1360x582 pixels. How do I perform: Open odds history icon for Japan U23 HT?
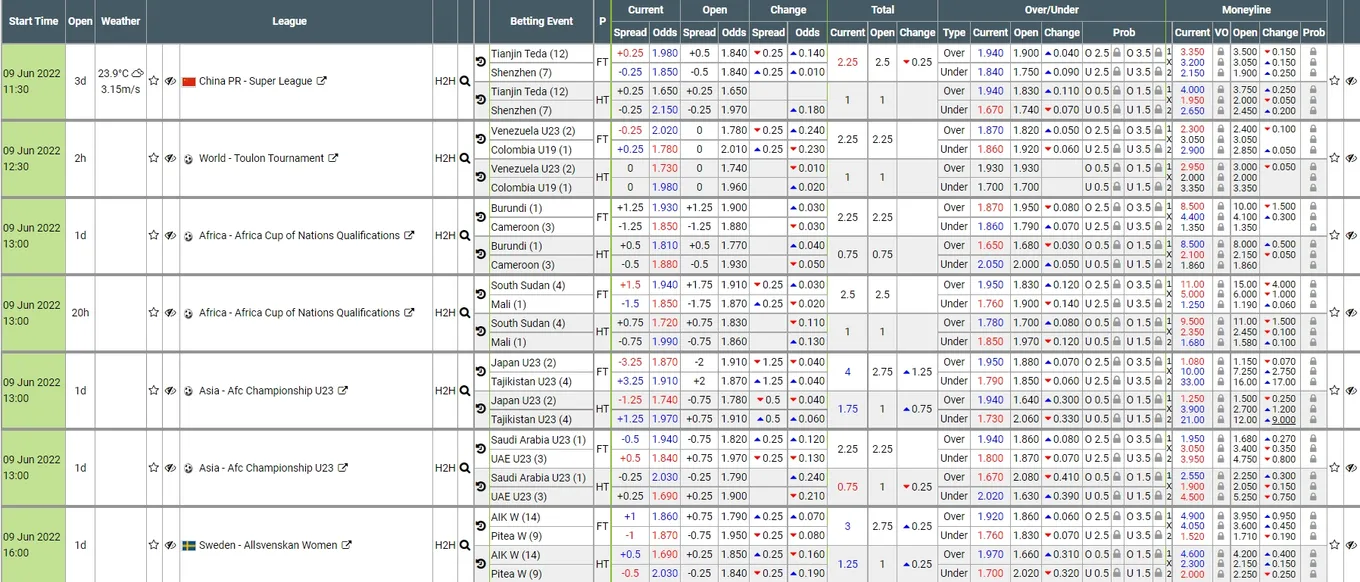(481, 410)
